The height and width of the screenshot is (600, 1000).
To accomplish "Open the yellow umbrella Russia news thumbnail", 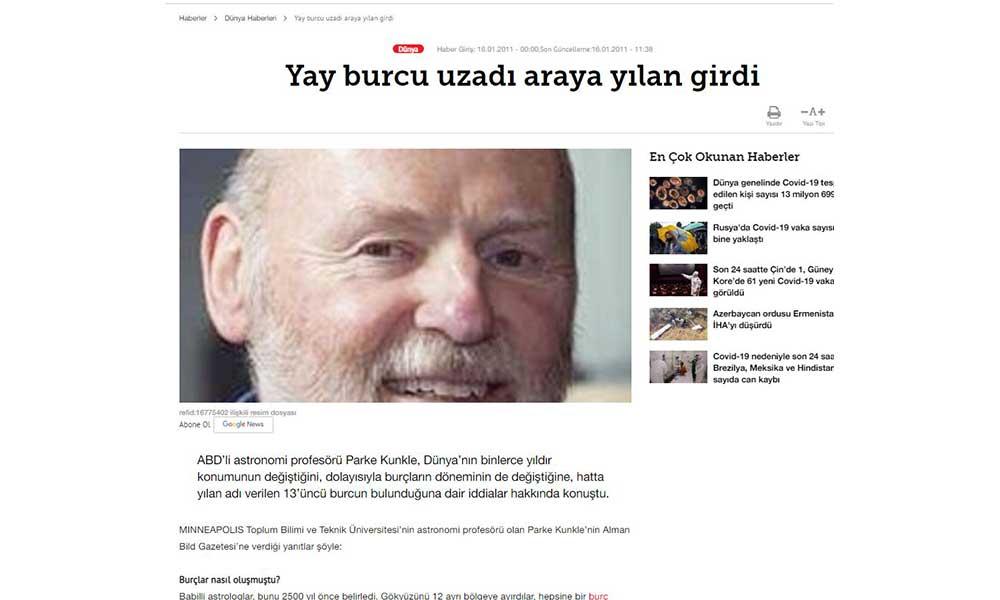I will click(x=678, y=238).
